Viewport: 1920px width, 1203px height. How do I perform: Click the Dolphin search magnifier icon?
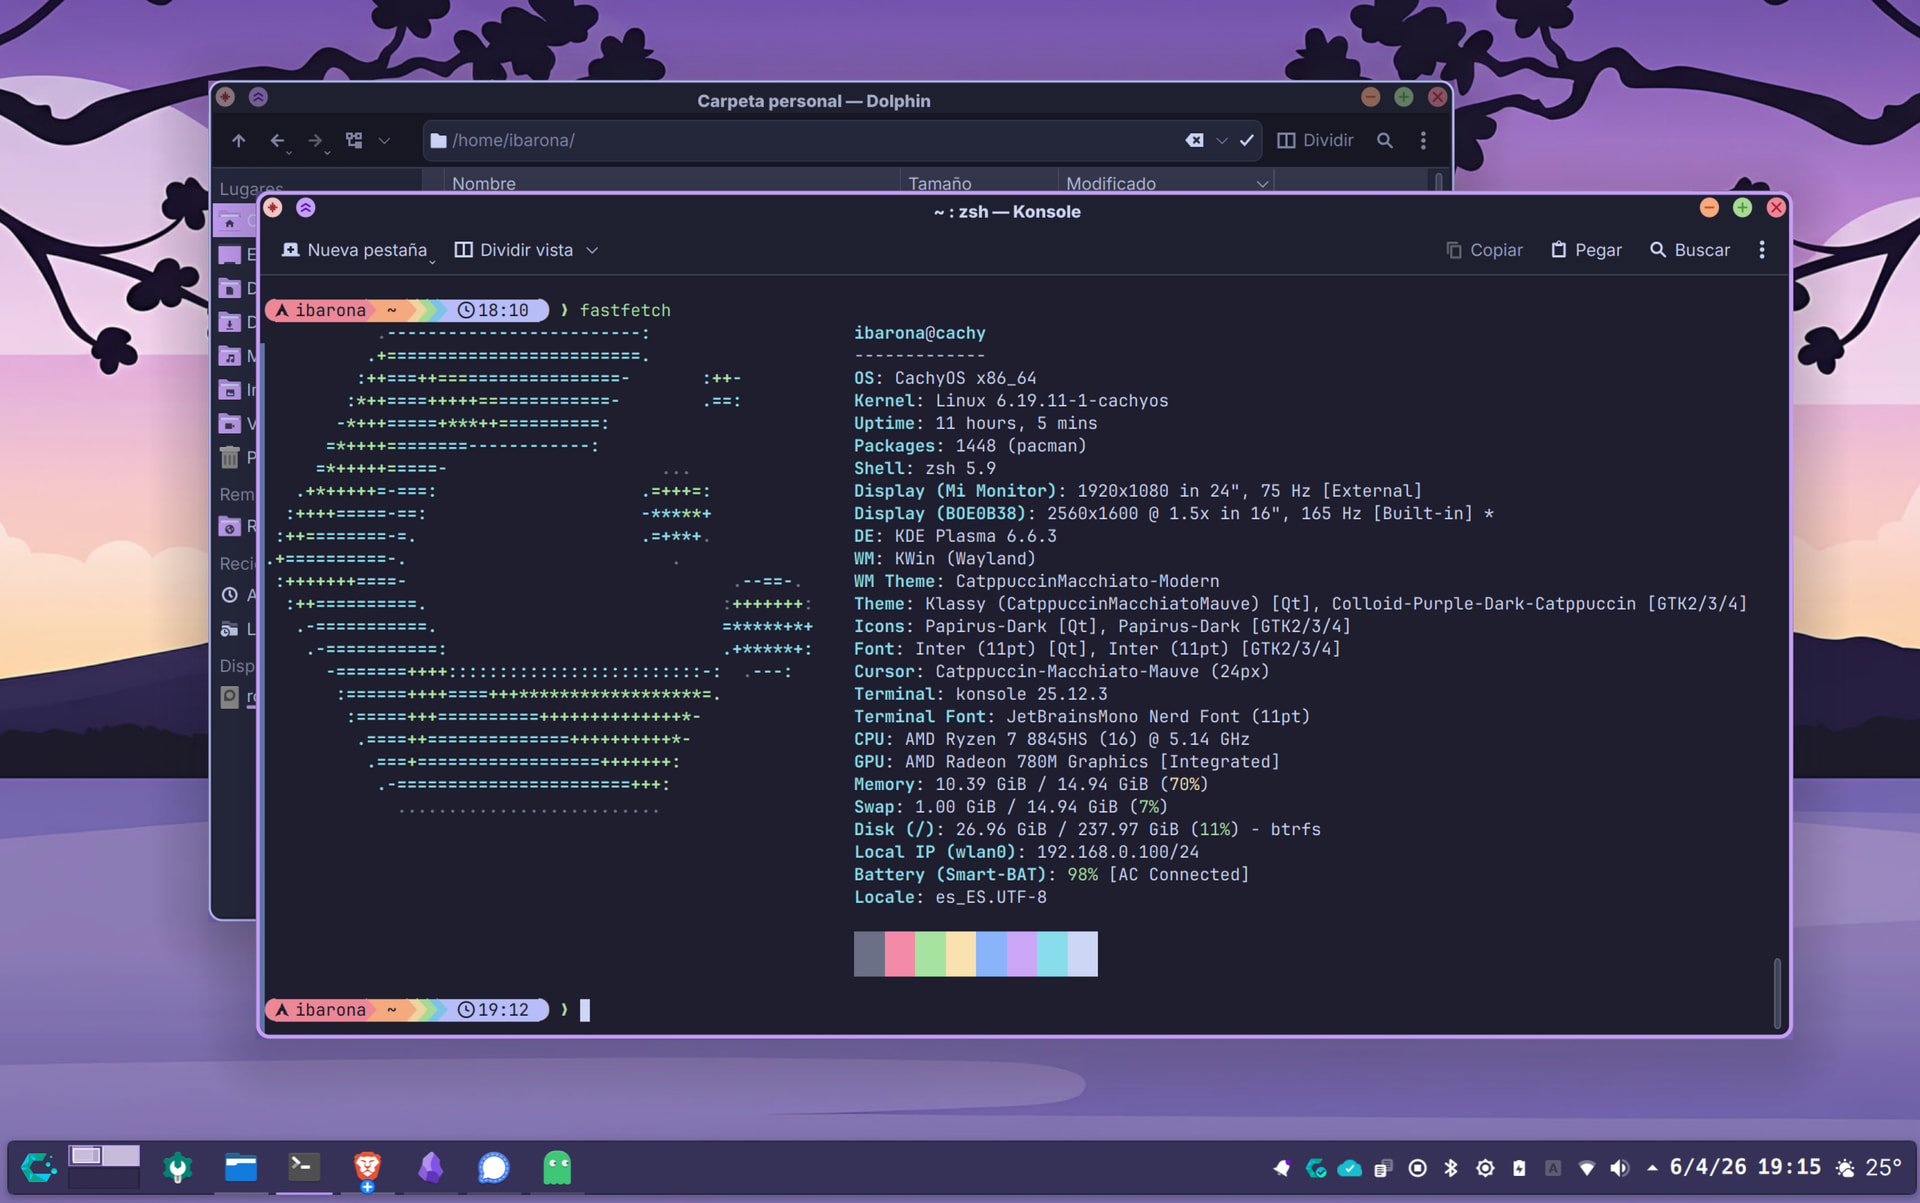(1384, 141)
